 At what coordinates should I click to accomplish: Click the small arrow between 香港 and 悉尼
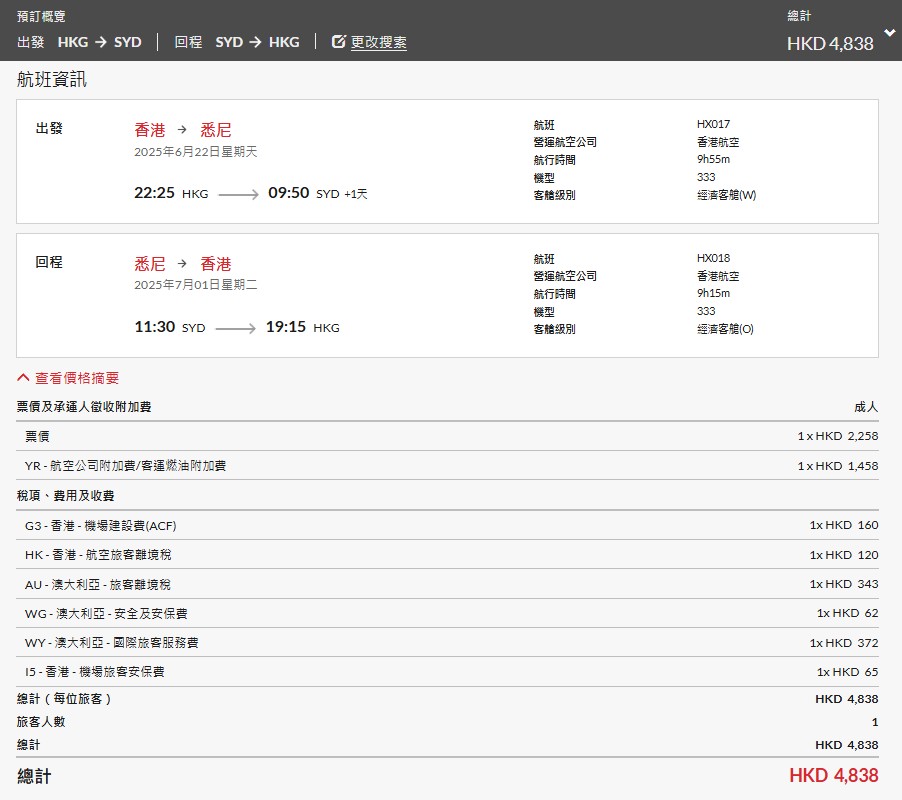tap(182, 130)
